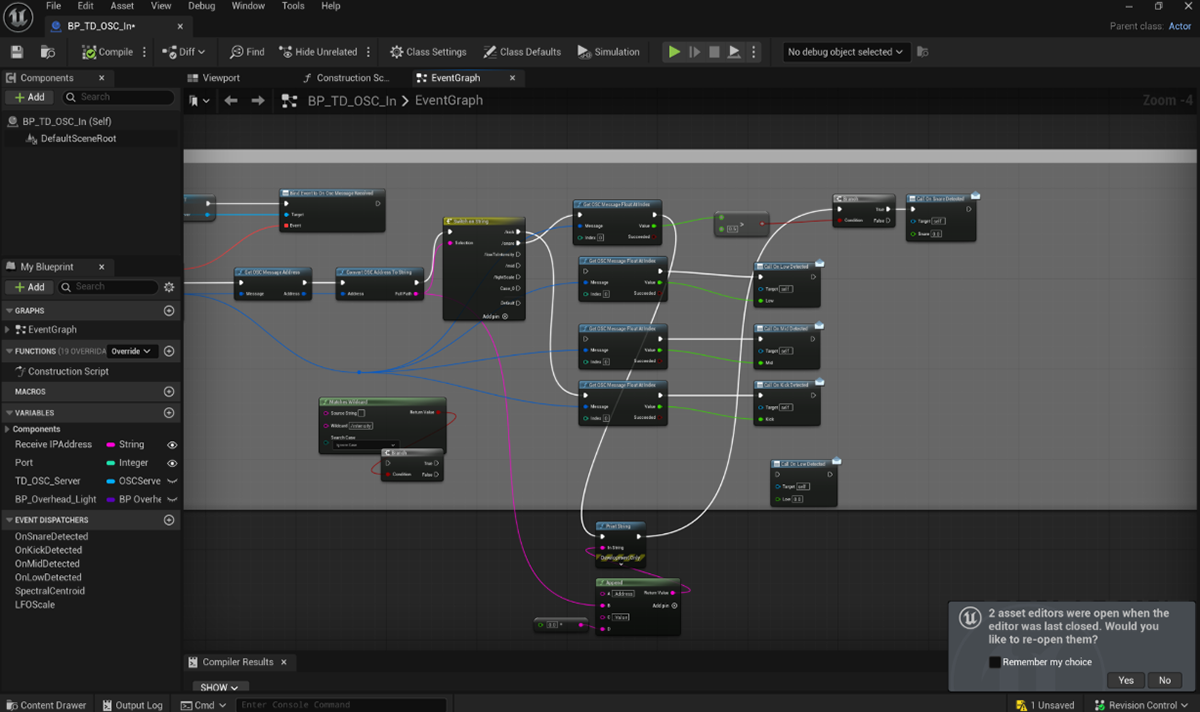Navigate forward in graph history

(258, 100)
